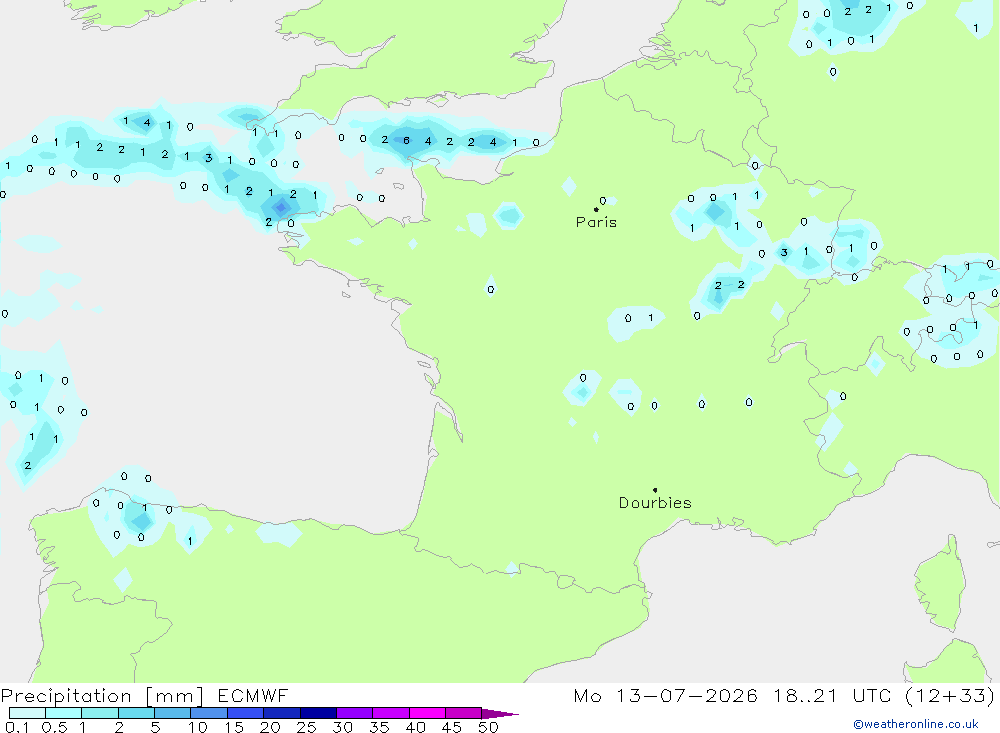Click the 0.5–1 mm legend color swatch
This screenshot has height=733, width=1000.
[63, 713]
